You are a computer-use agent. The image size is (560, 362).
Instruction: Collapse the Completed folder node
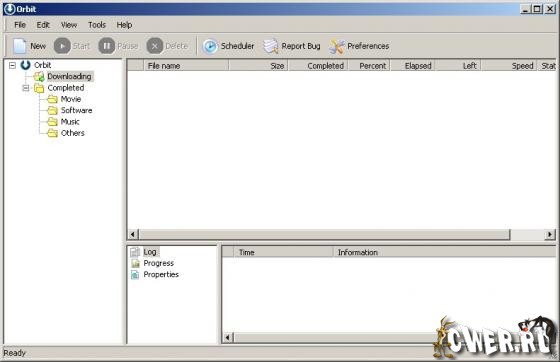click(x=26, y=88)
